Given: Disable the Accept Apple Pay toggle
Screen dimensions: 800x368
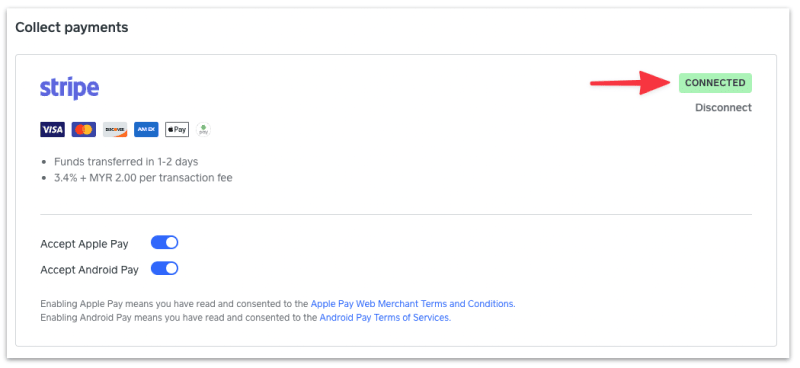Looking at the screenshot, I should pyautogui.click(x=164, y=242).
